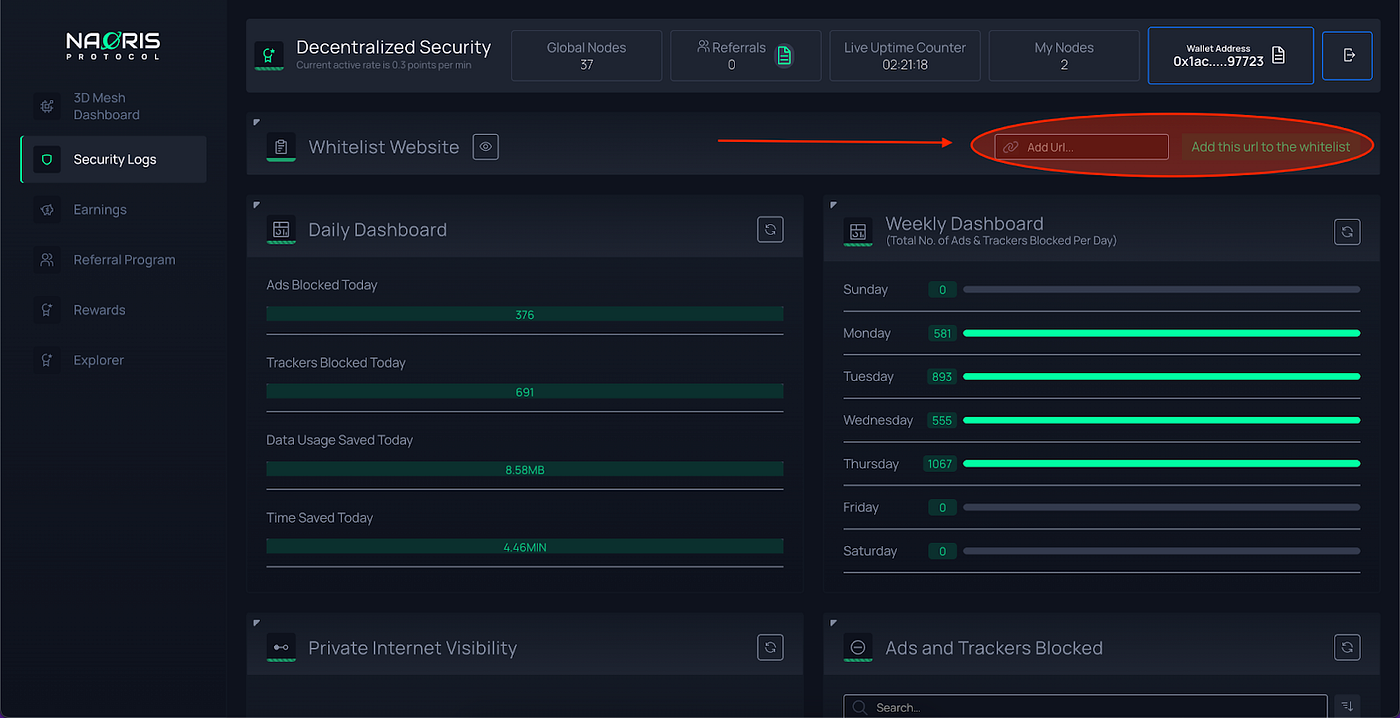Image resolution: width=1400 pixels, height=718 pixels.
Task: Click Add this url to the whitelist
Action: (x=1270, y=147)
